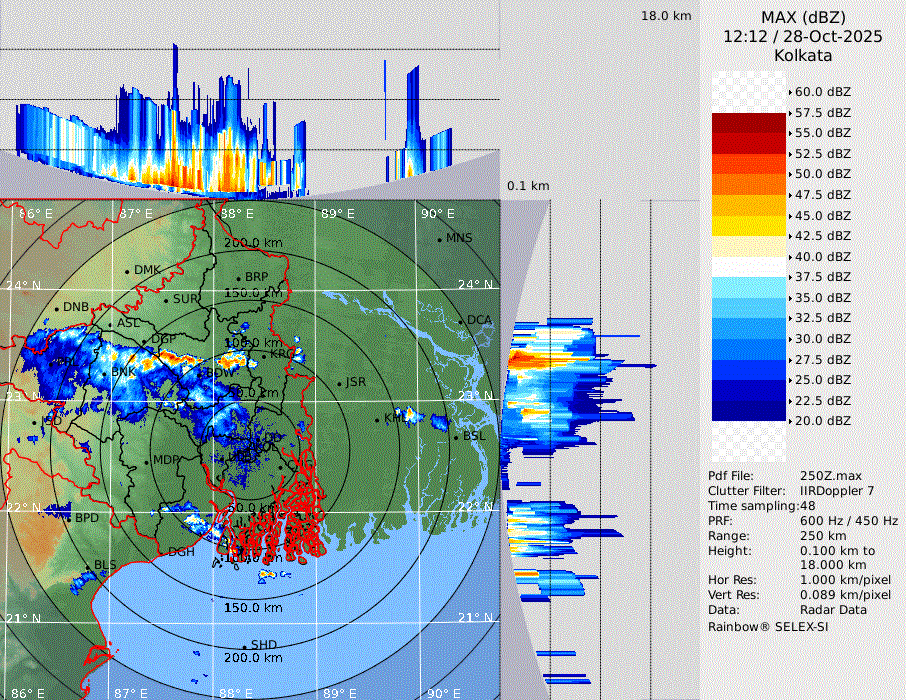Image resolution: width=906 pixels, height=700 pixels.
Task: Select the DCA station dot
Action: (x=461, y=321)
